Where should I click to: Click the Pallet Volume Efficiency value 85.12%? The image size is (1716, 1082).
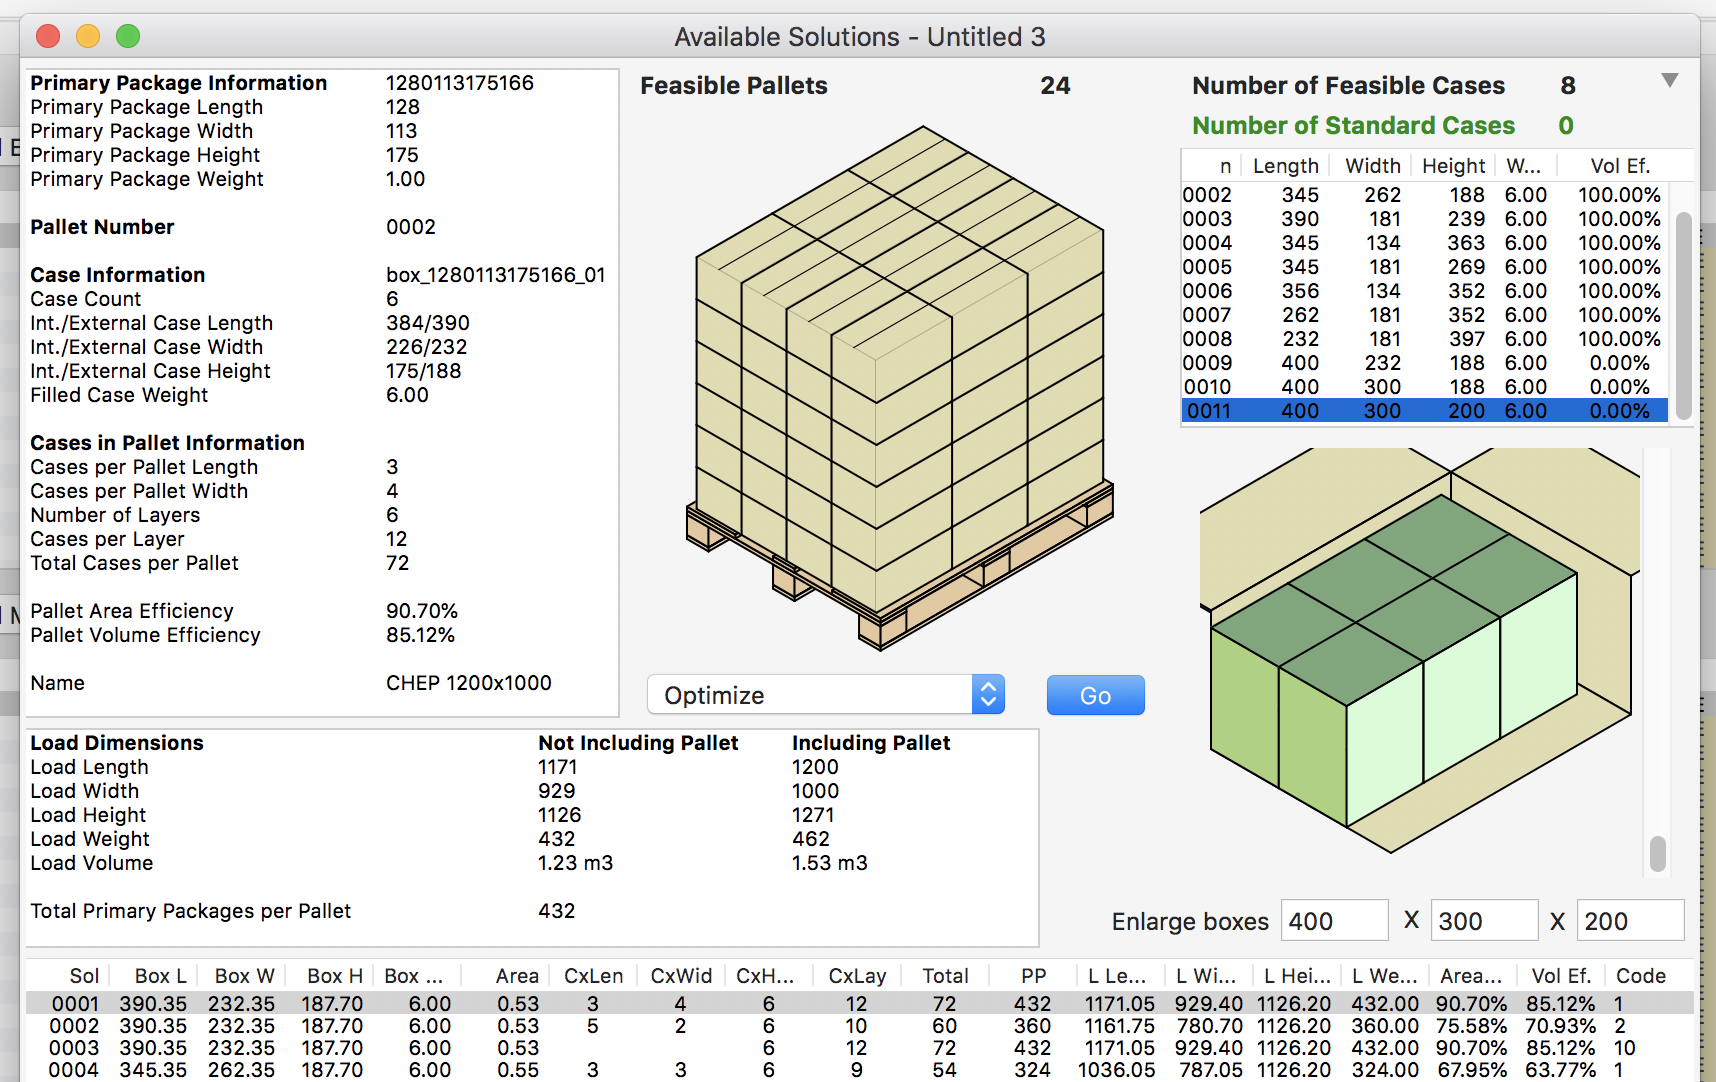point(420,635)
